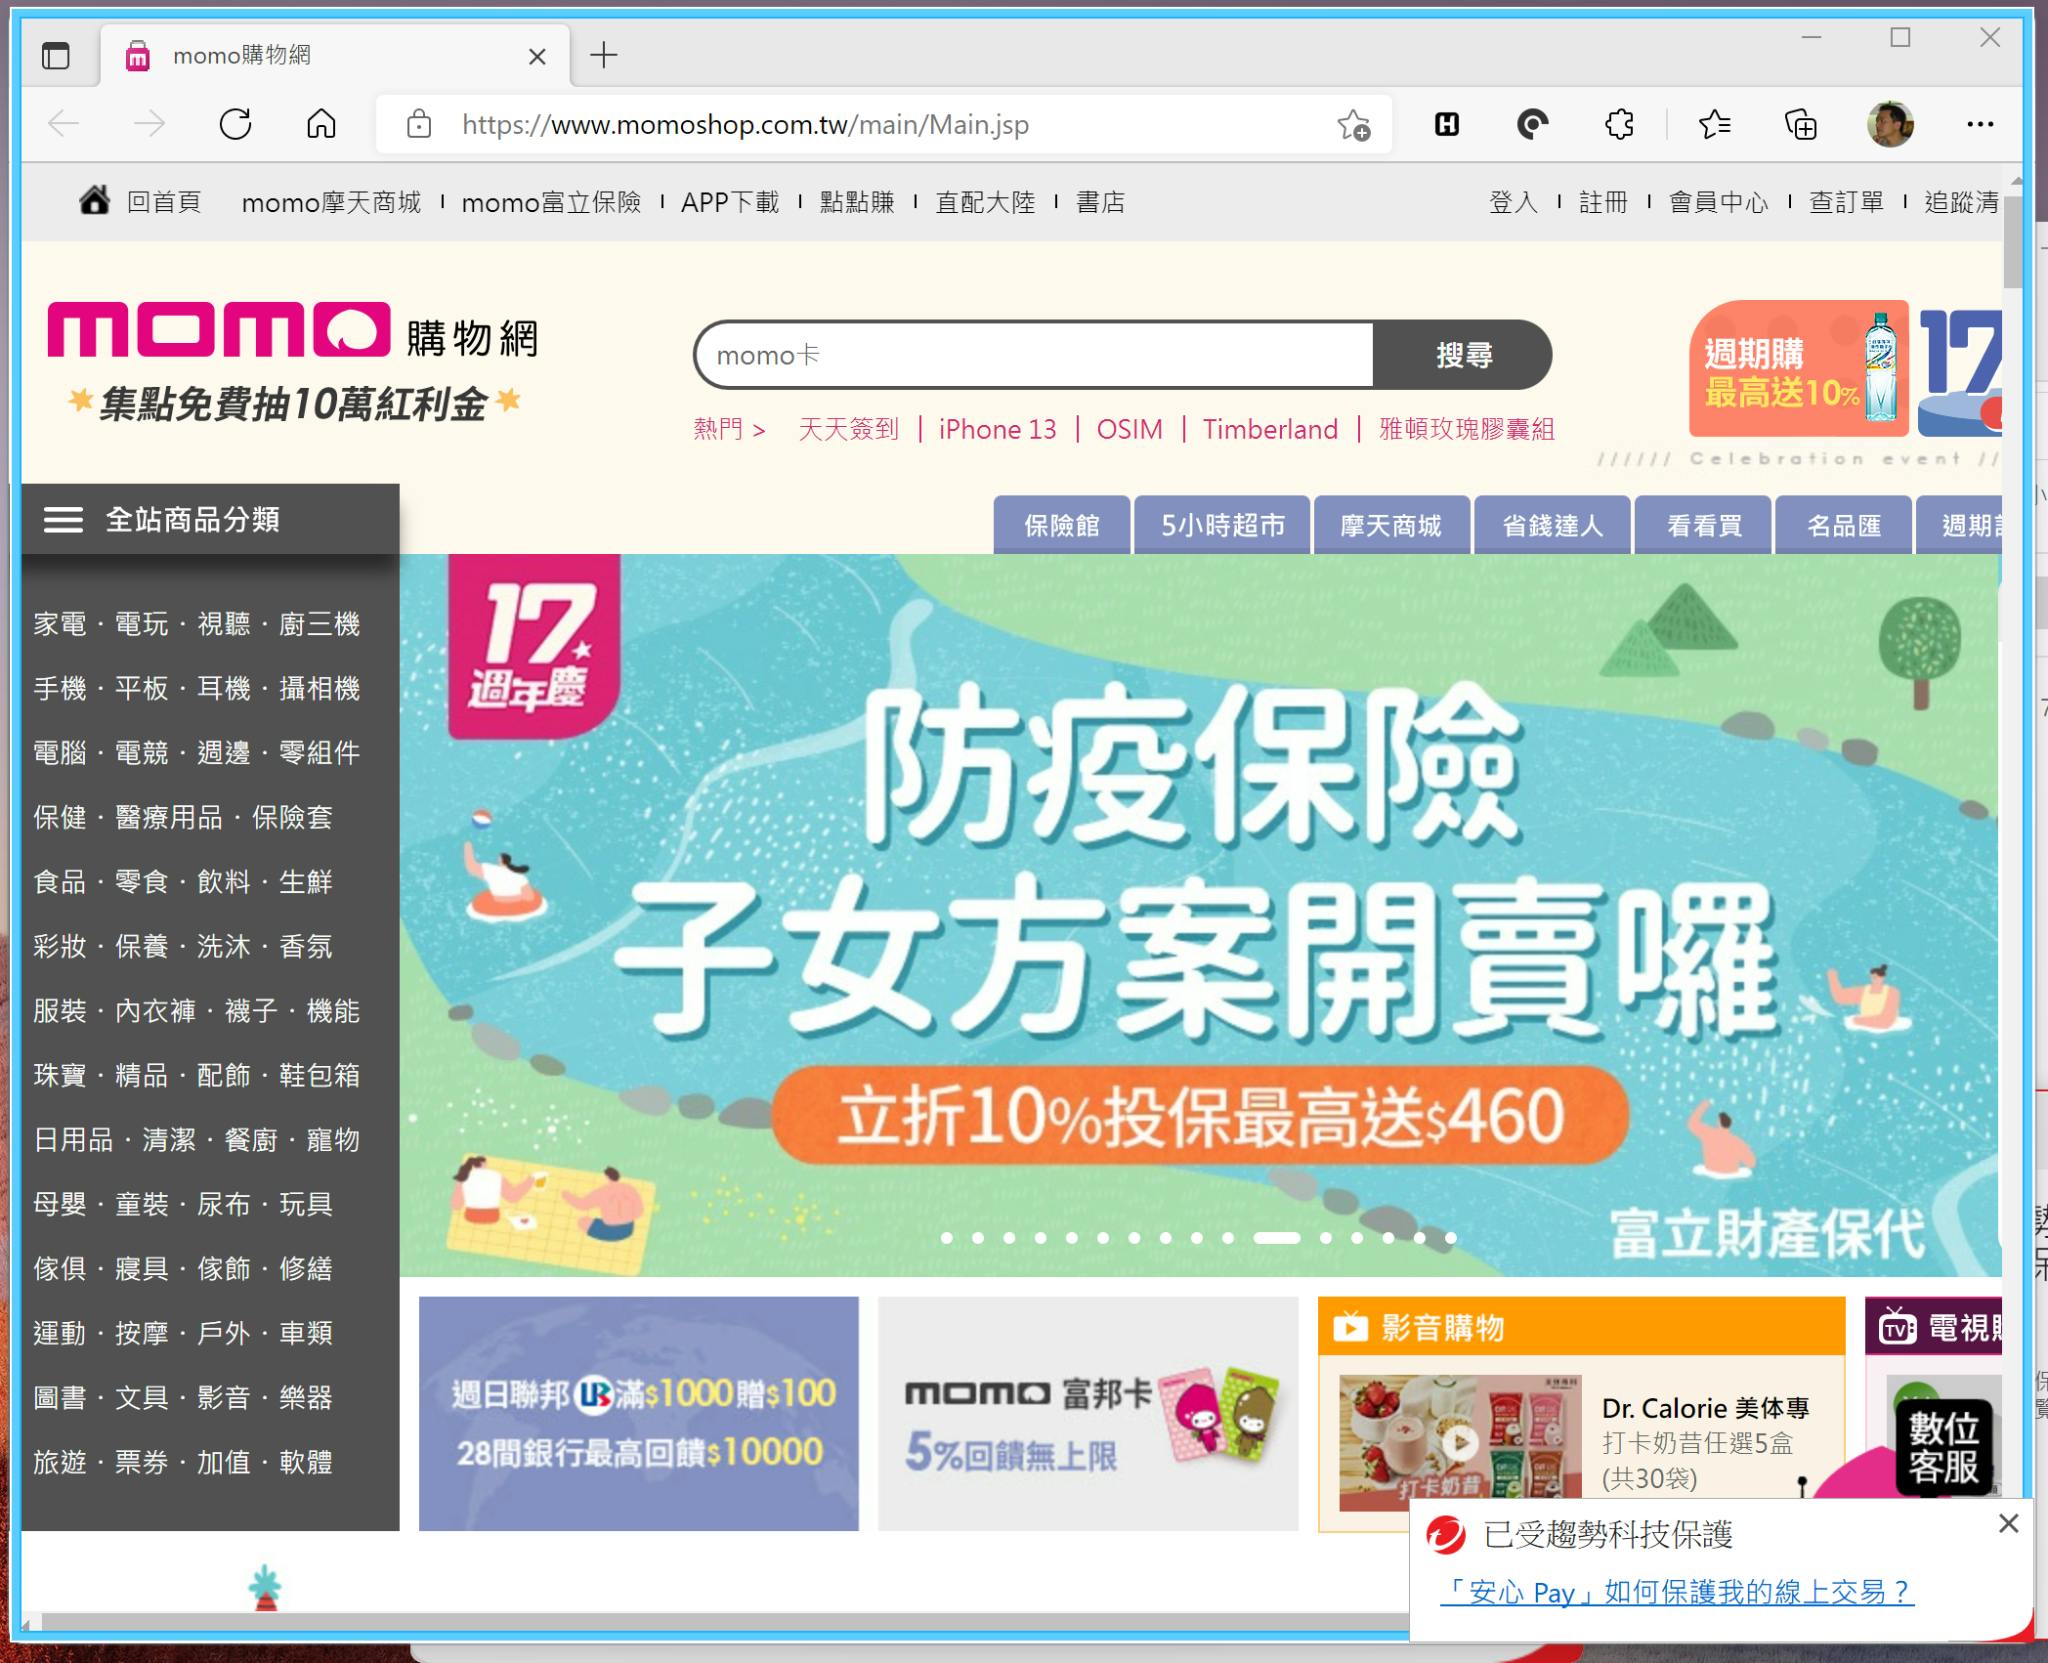Open the Favorites list

[1714, 125]
